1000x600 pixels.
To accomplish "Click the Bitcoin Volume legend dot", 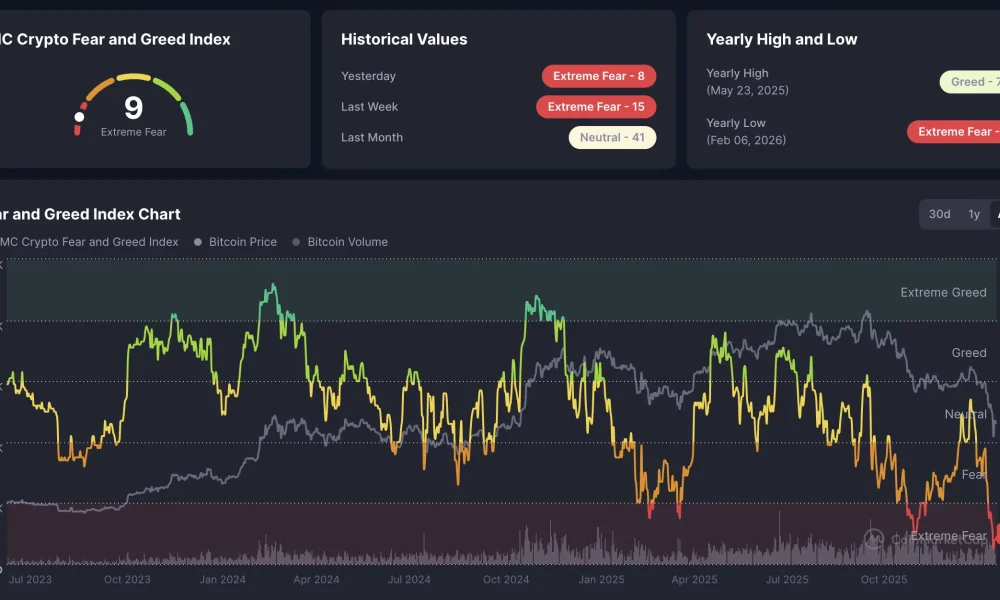I will [x=295, y=241].
